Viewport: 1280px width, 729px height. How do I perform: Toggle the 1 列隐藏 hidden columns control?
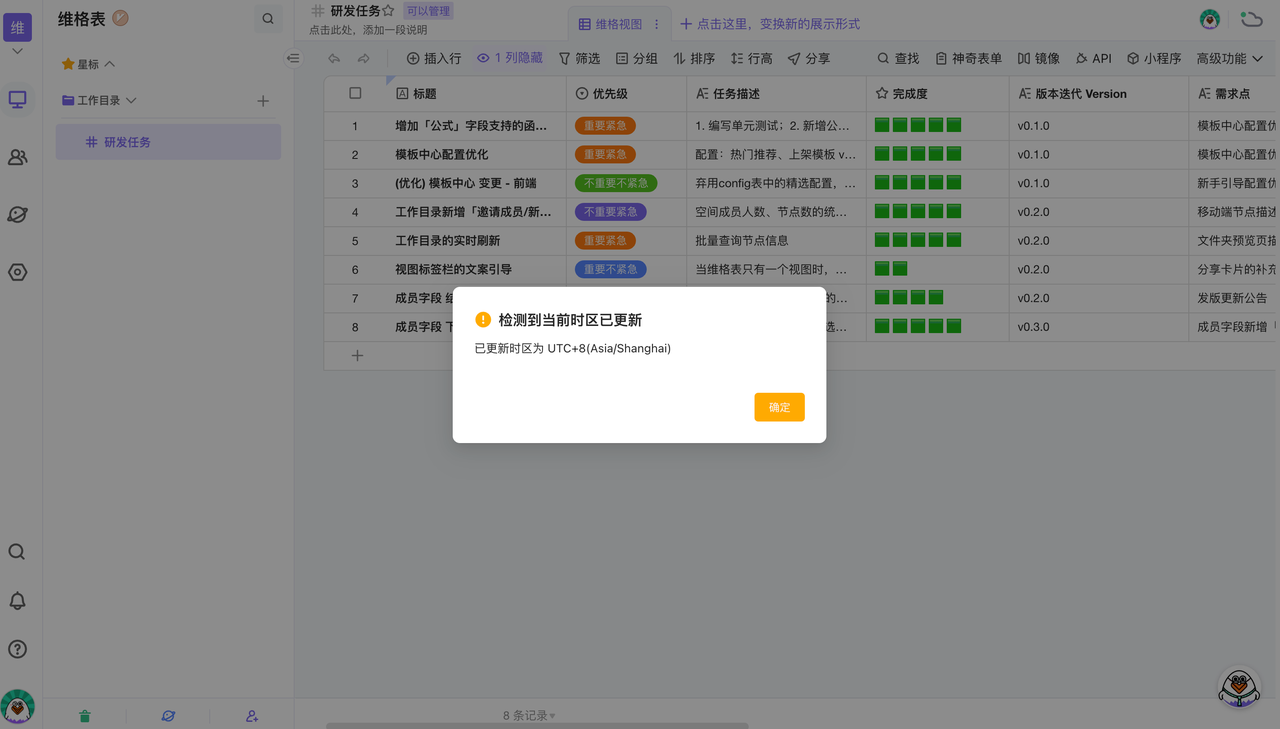(x=510, y=58)
